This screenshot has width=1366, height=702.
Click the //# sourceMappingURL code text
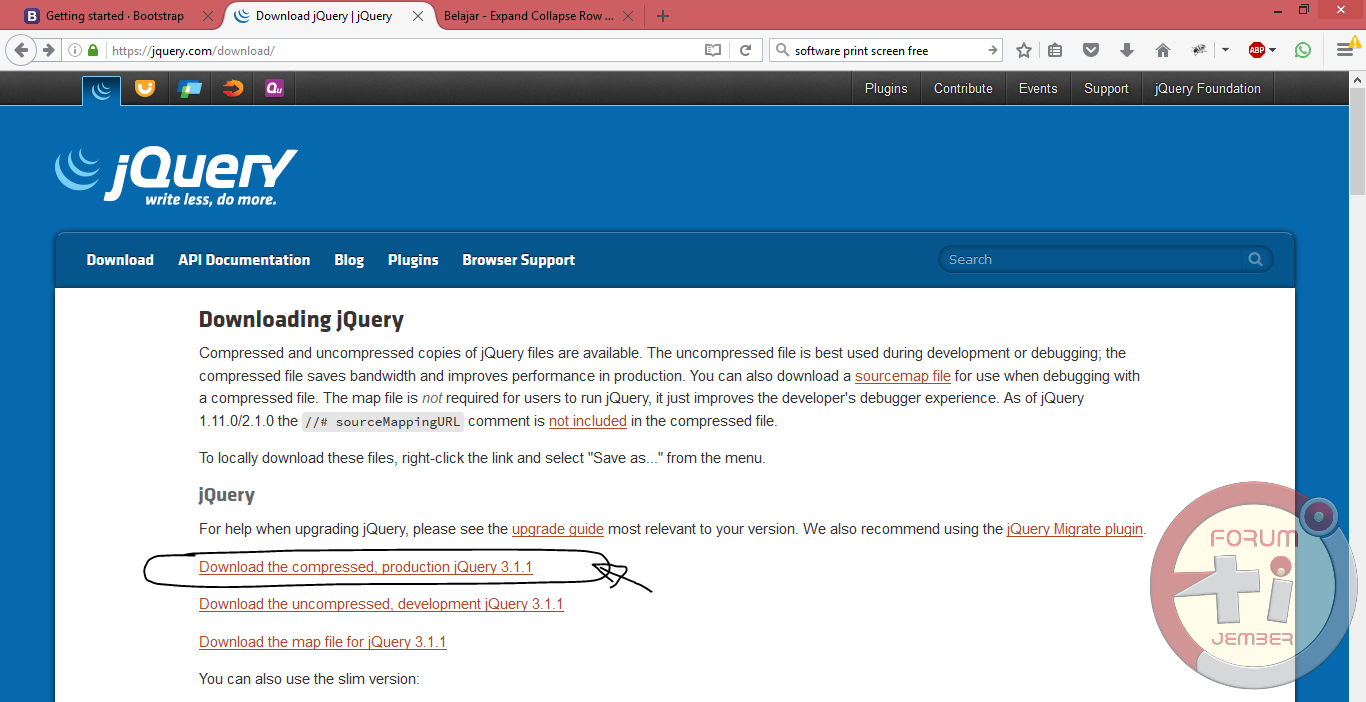coord(383,421)
